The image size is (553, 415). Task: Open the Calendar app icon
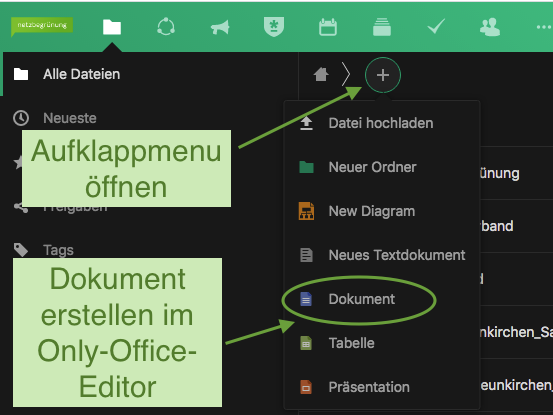point(328,27)
